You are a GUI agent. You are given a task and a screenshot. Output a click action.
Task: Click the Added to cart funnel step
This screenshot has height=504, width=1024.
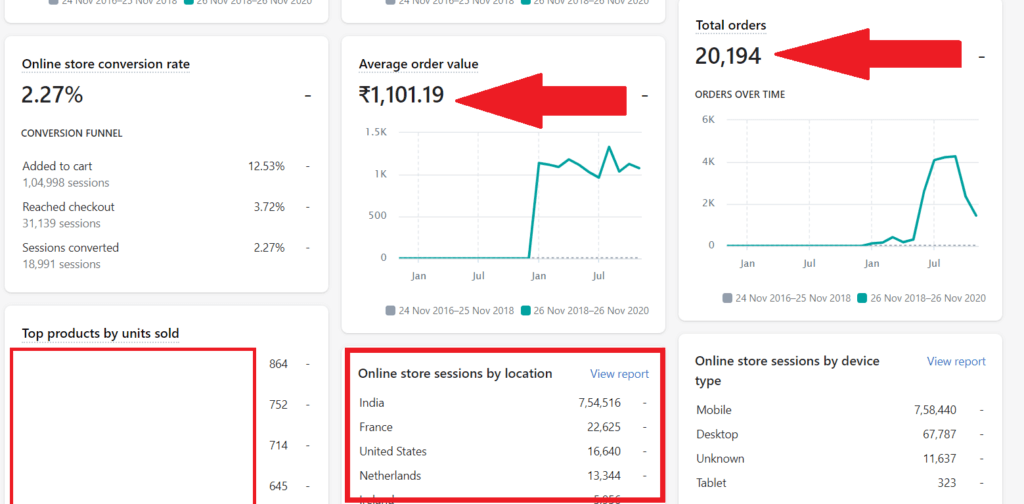[x=57, y=166]
